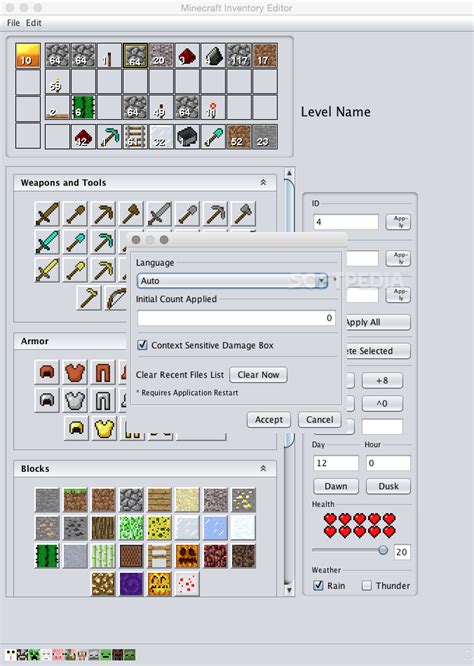Select the leaves block icon
This screenshot has height=666, width=474.
pyautogui.click(x=131, y=528)
